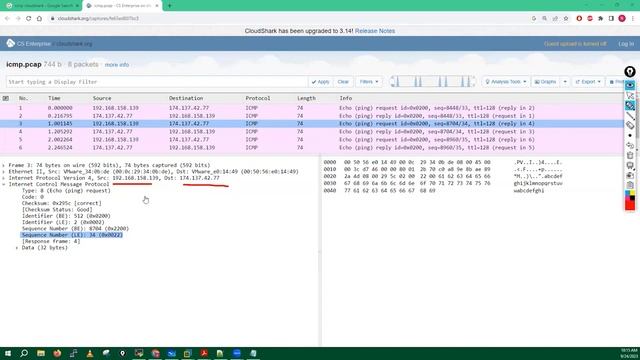The width and height of the screenshot is (640, 360).
Task: Bookmark this page with the star icon
Action: [566, 18]
